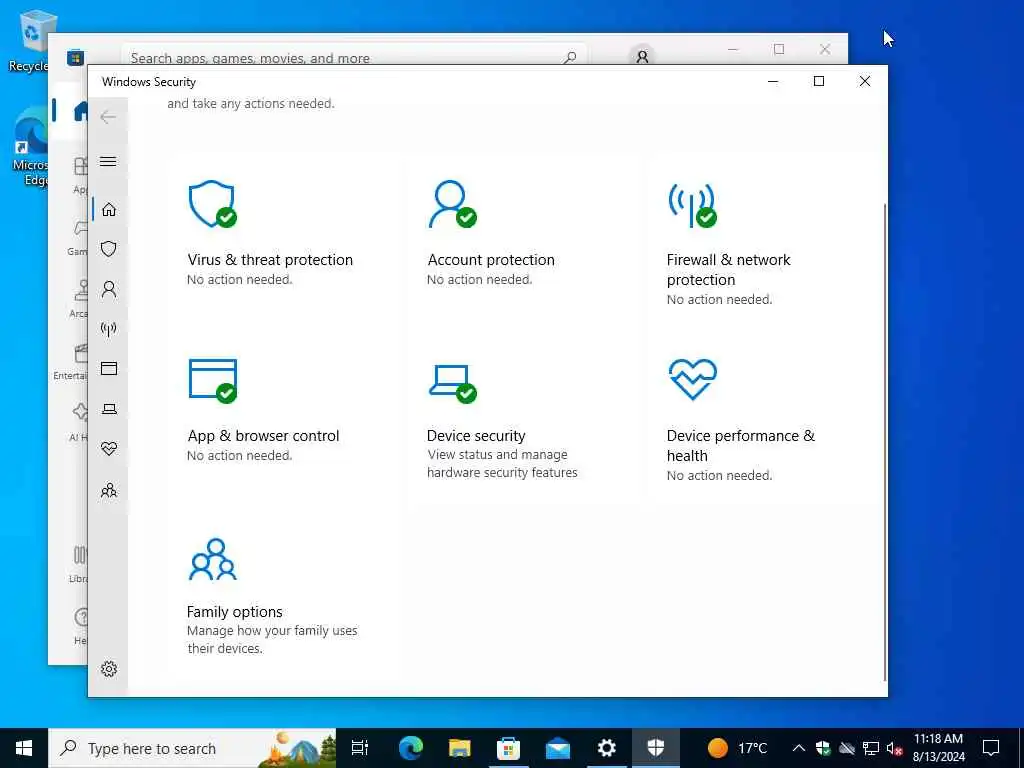Open the profile icon in Microsoft Store
The height and width of the screenshot is (768, 1024).
point(642,56)
